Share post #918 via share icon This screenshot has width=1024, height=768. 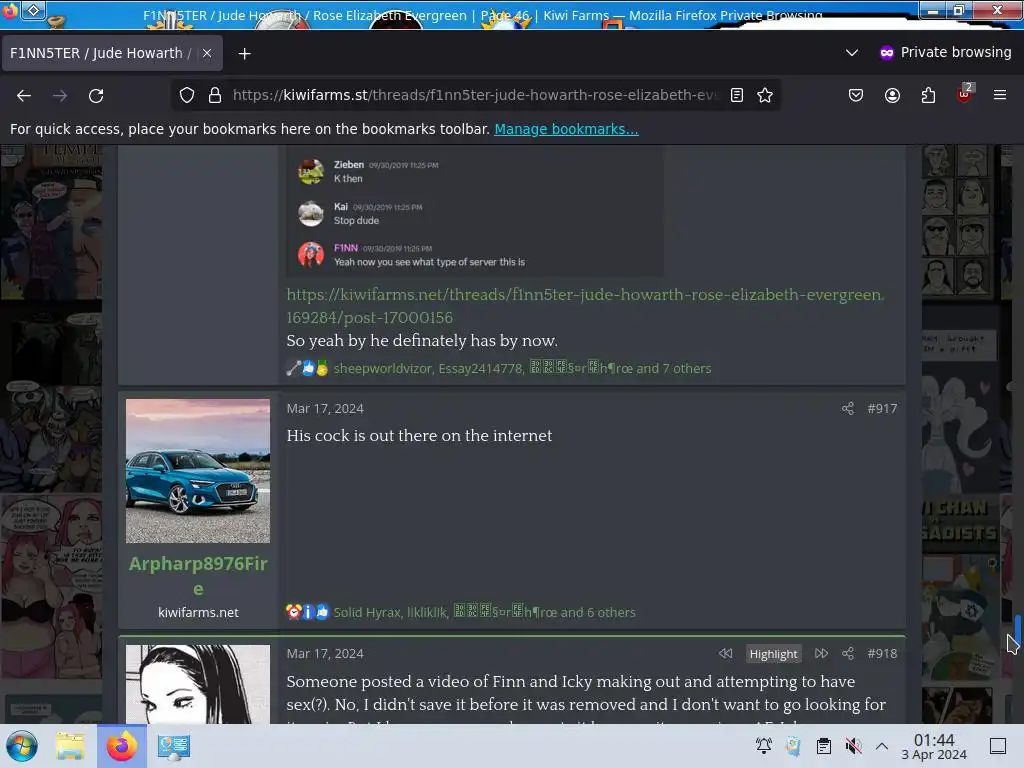point(848,654)
